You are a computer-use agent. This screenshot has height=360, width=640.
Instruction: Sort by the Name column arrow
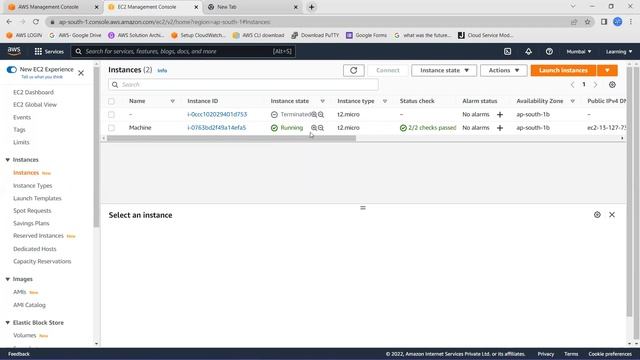point(172,101)
